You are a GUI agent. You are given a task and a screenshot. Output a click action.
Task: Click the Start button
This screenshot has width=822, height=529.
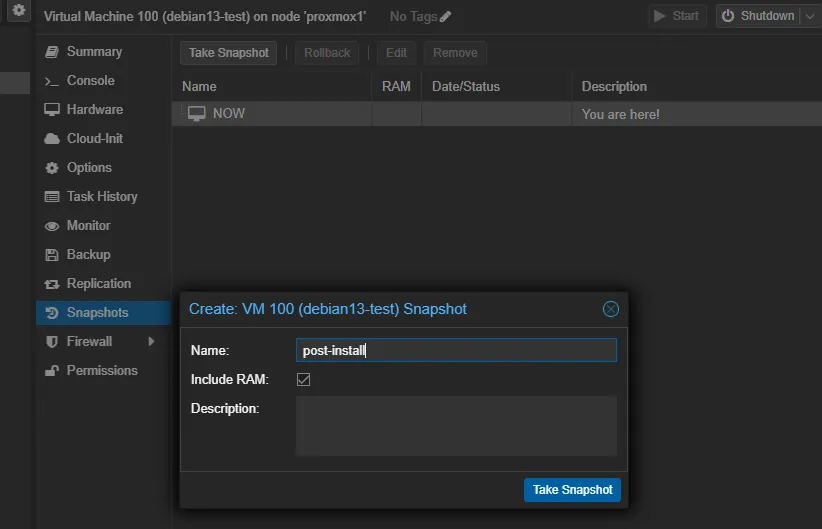(x=677, y=16)
